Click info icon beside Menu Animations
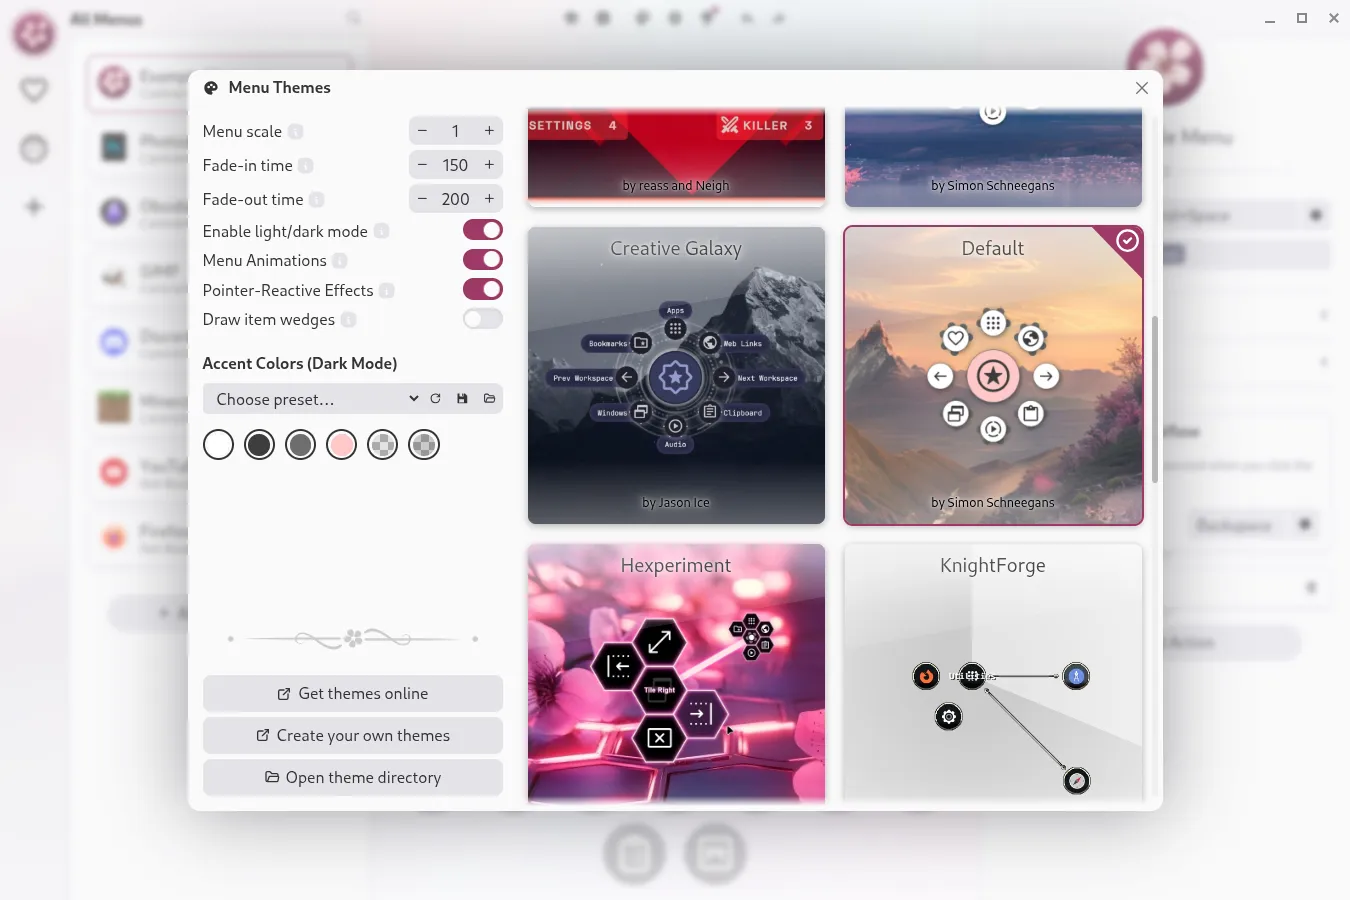This screenshot has width=1350, height=900. (x=340, y=261)
